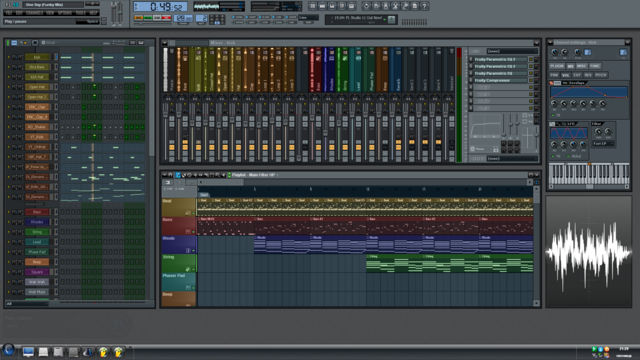Toggle the Kick channel selector light

point(56,57)
